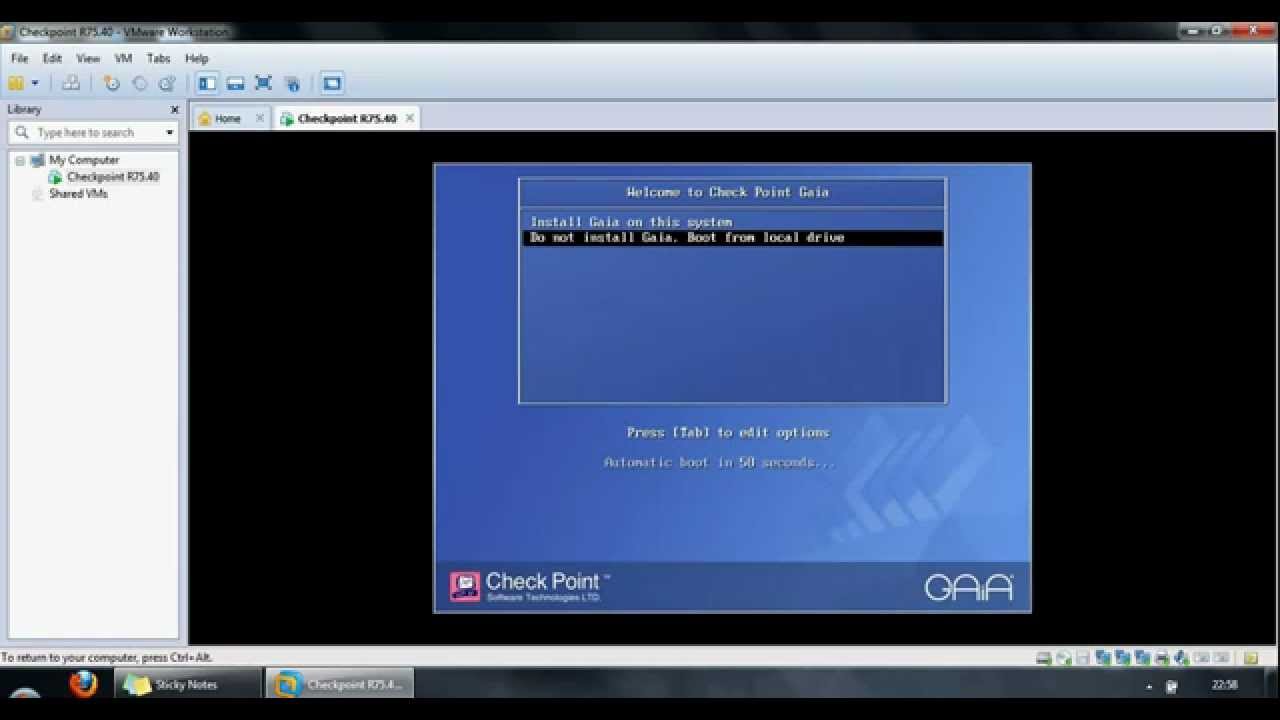
Task: Click the Send Ctrl+Alt+Del toolbar icon
Action: pos(70,83)
